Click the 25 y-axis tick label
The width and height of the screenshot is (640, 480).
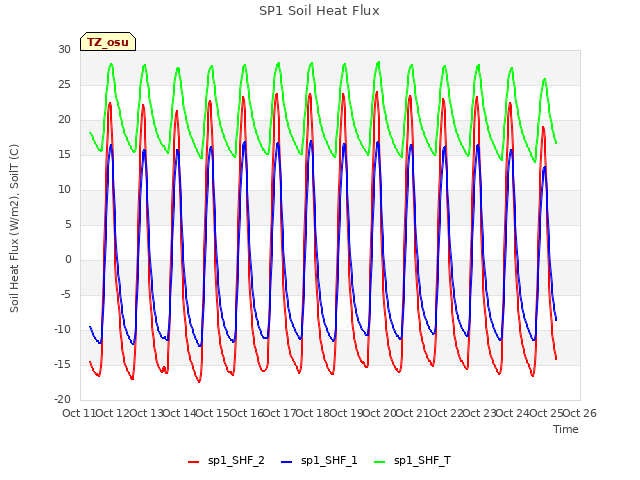coord(64,84)
